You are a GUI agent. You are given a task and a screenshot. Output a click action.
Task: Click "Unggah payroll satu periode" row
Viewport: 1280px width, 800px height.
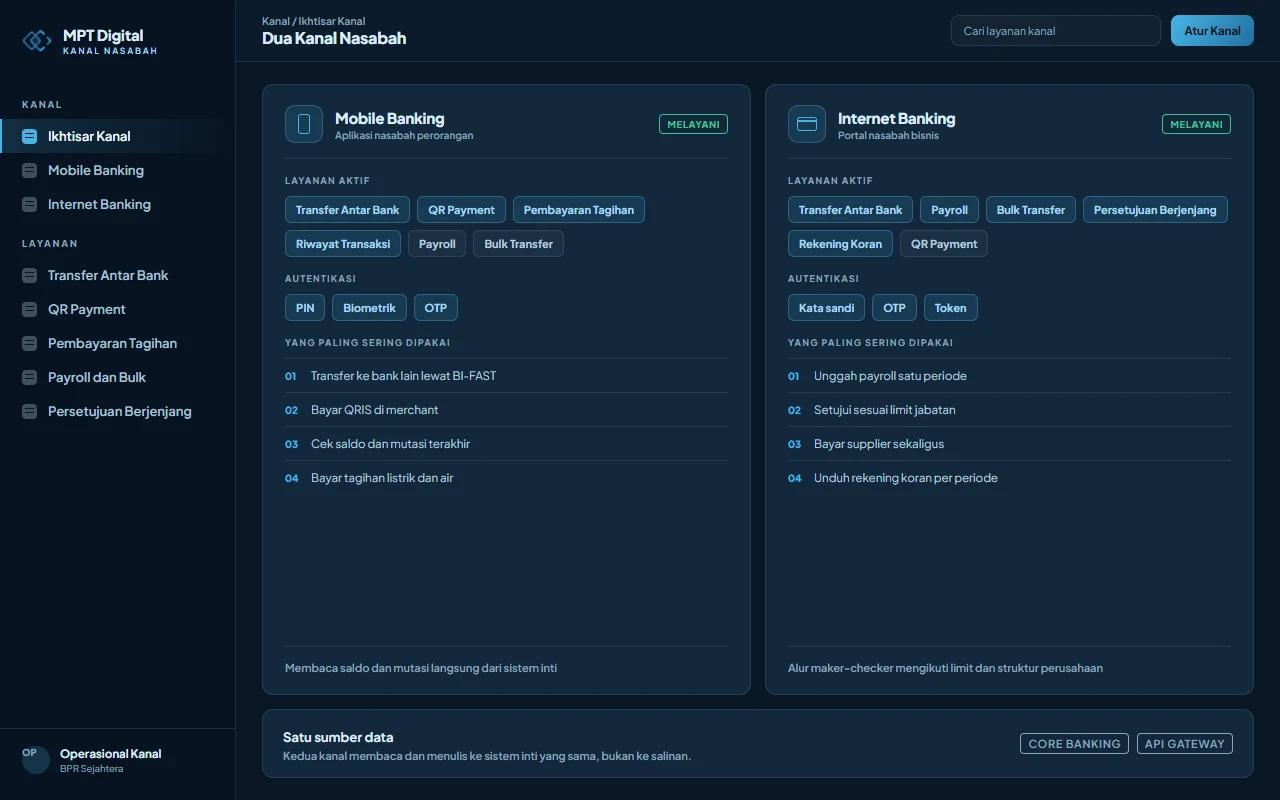1009,376
